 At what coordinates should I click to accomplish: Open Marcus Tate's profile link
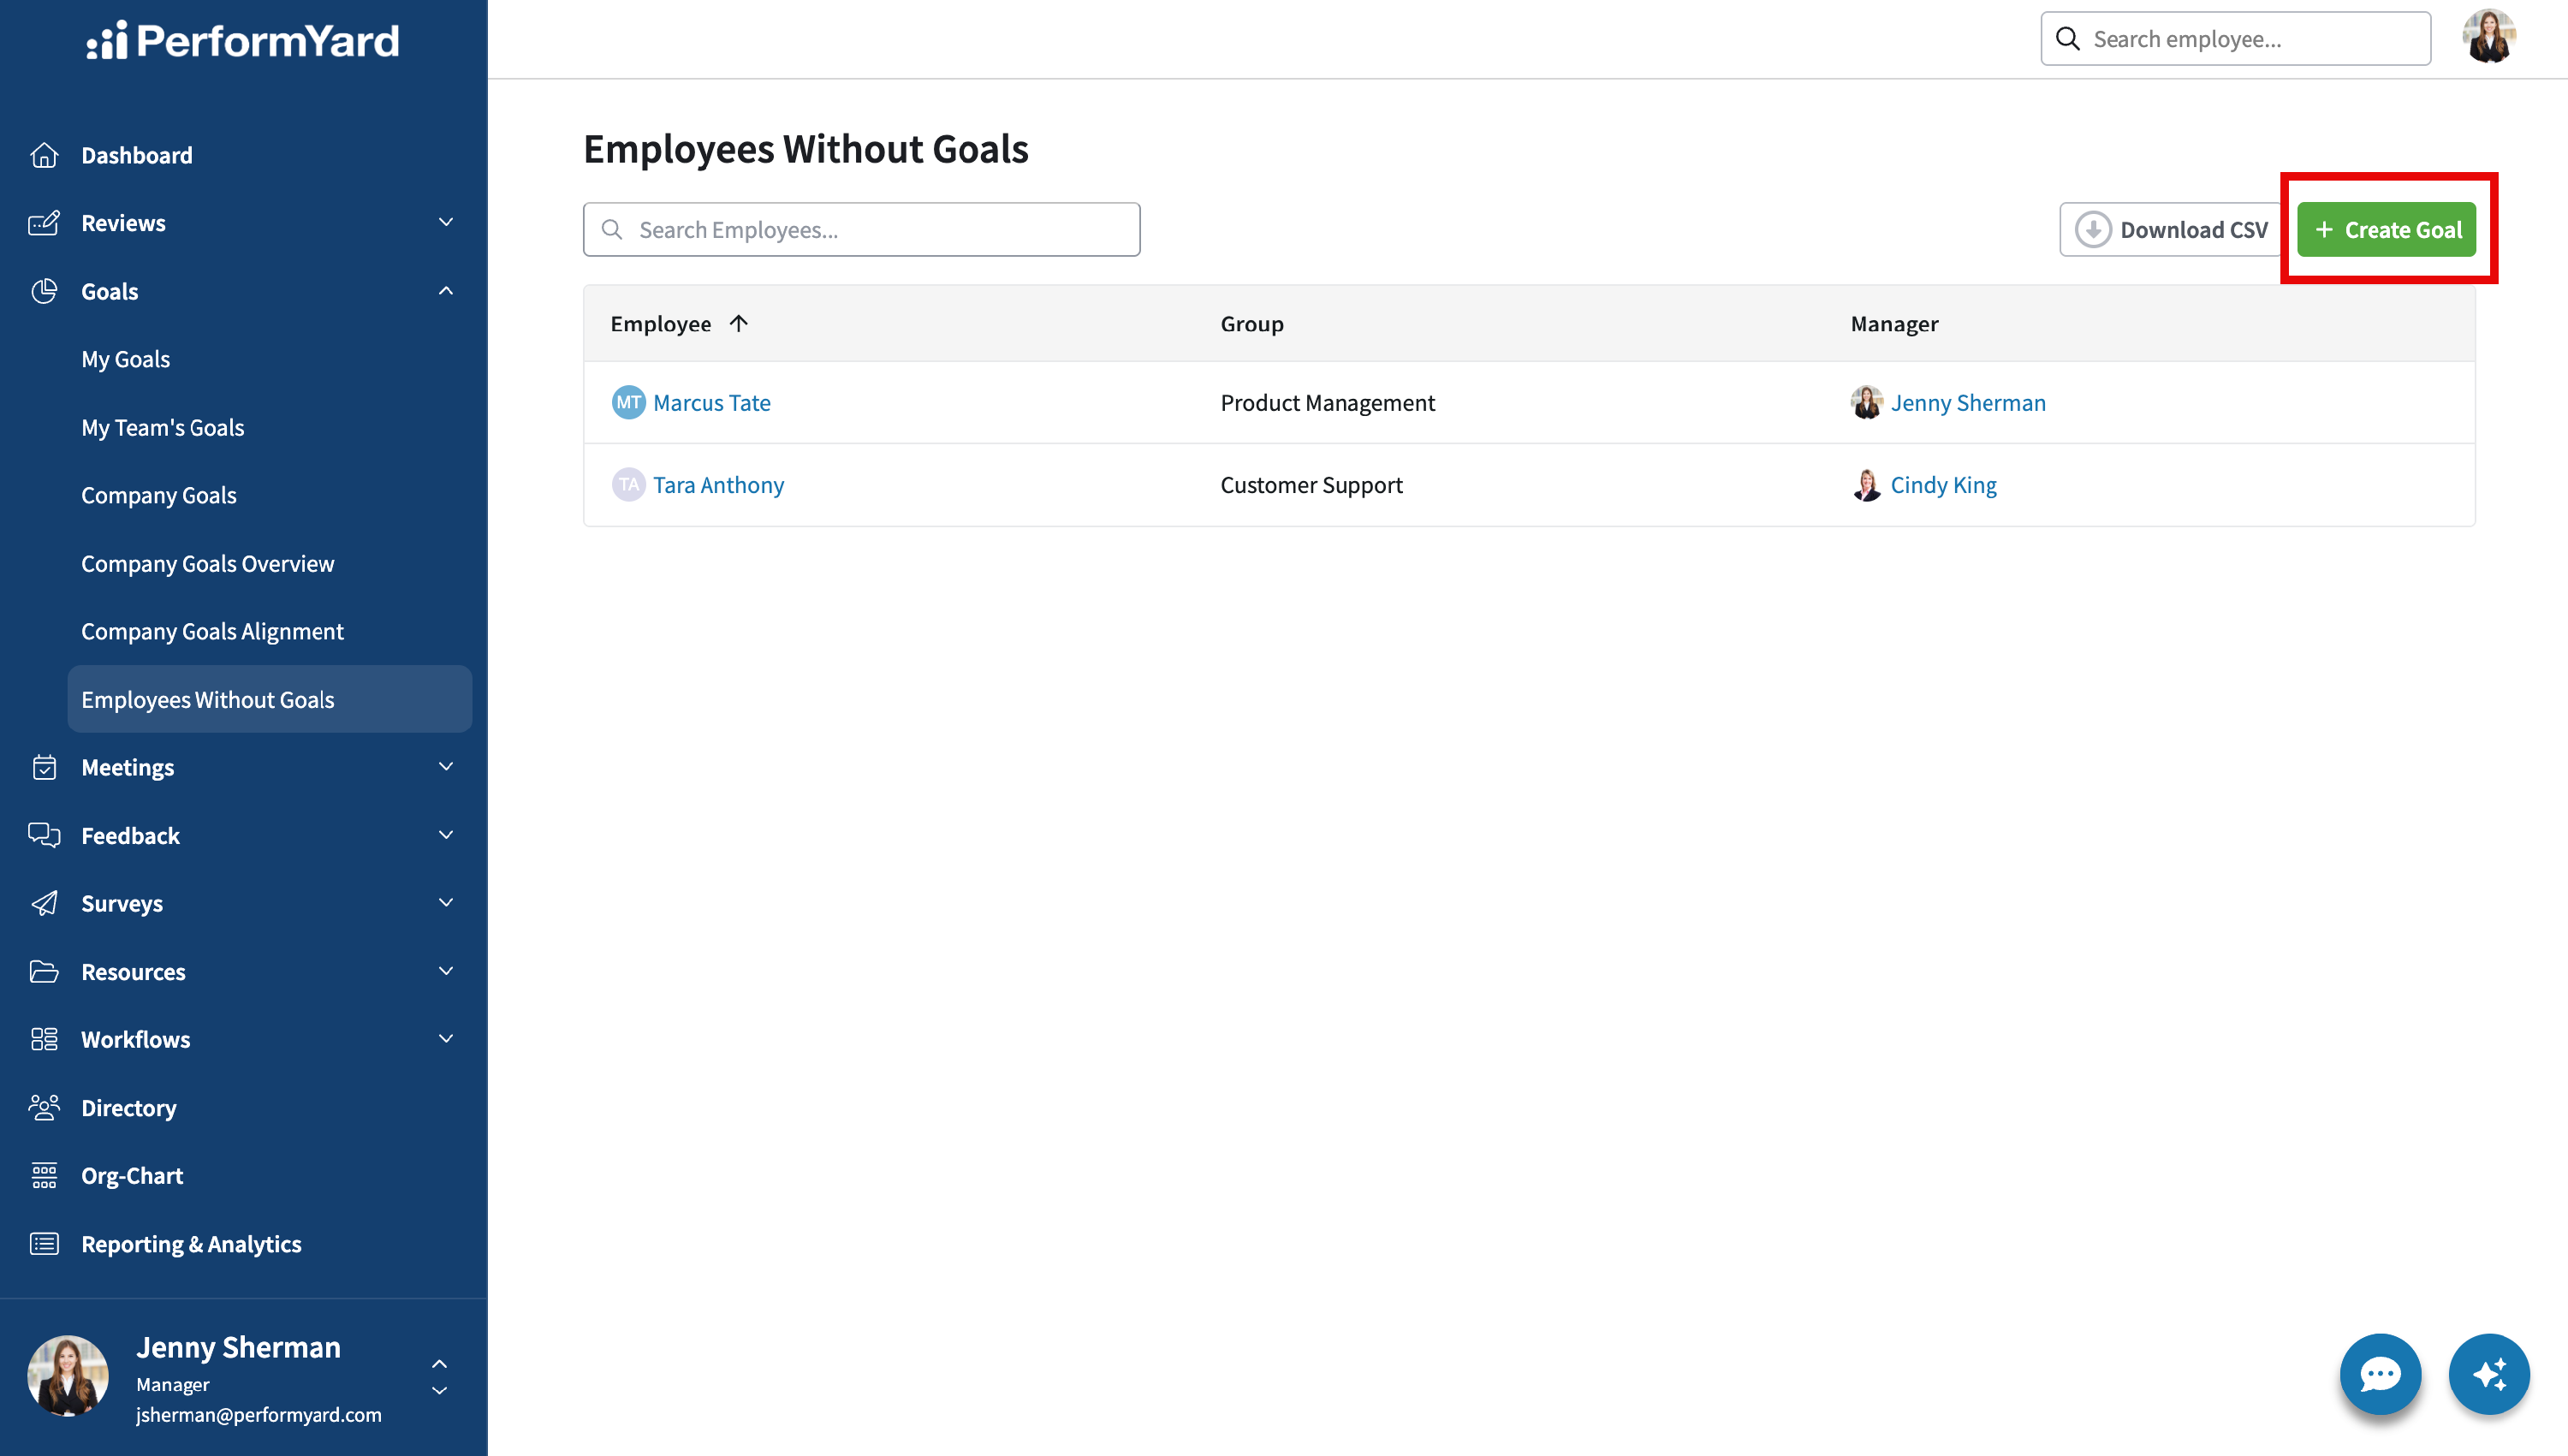click(711, 402)
